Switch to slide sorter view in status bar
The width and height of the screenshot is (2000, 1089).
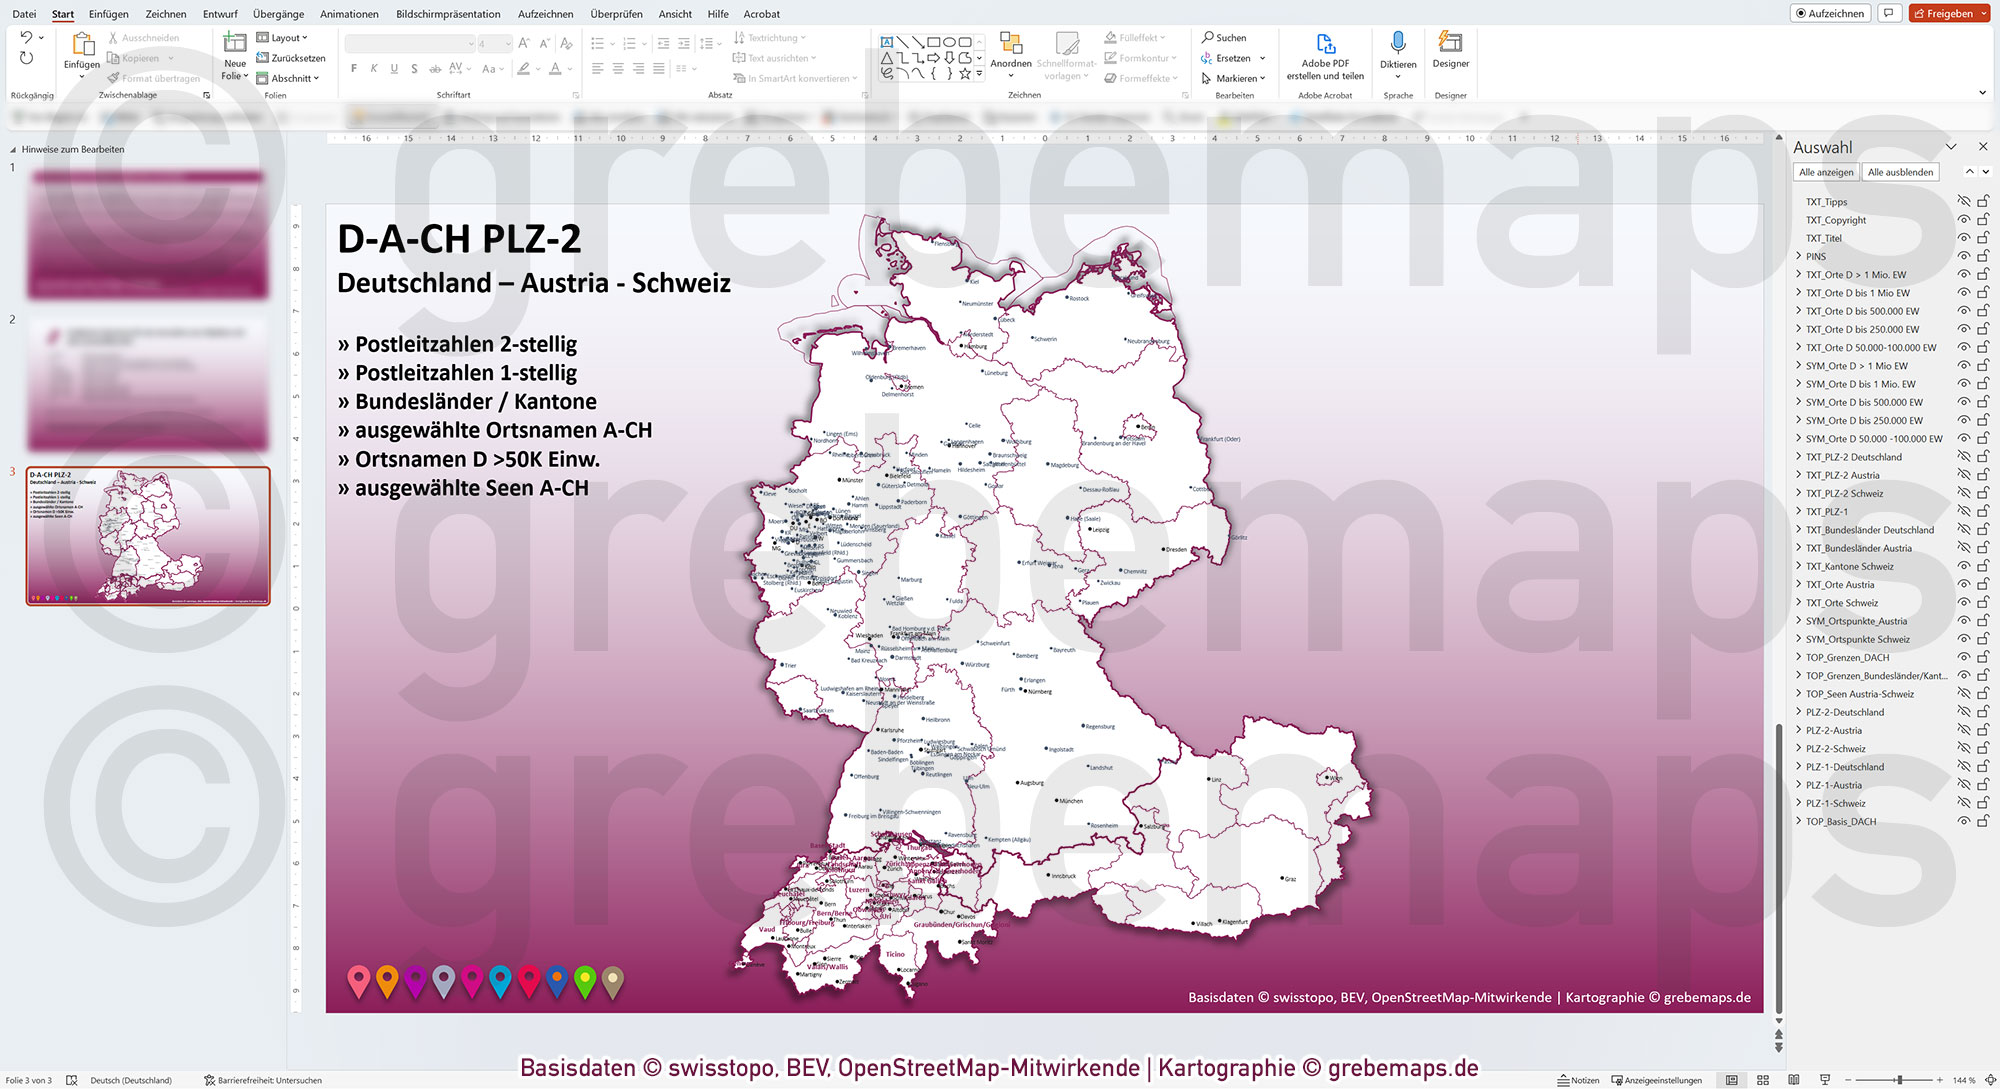[1763, 1080]
